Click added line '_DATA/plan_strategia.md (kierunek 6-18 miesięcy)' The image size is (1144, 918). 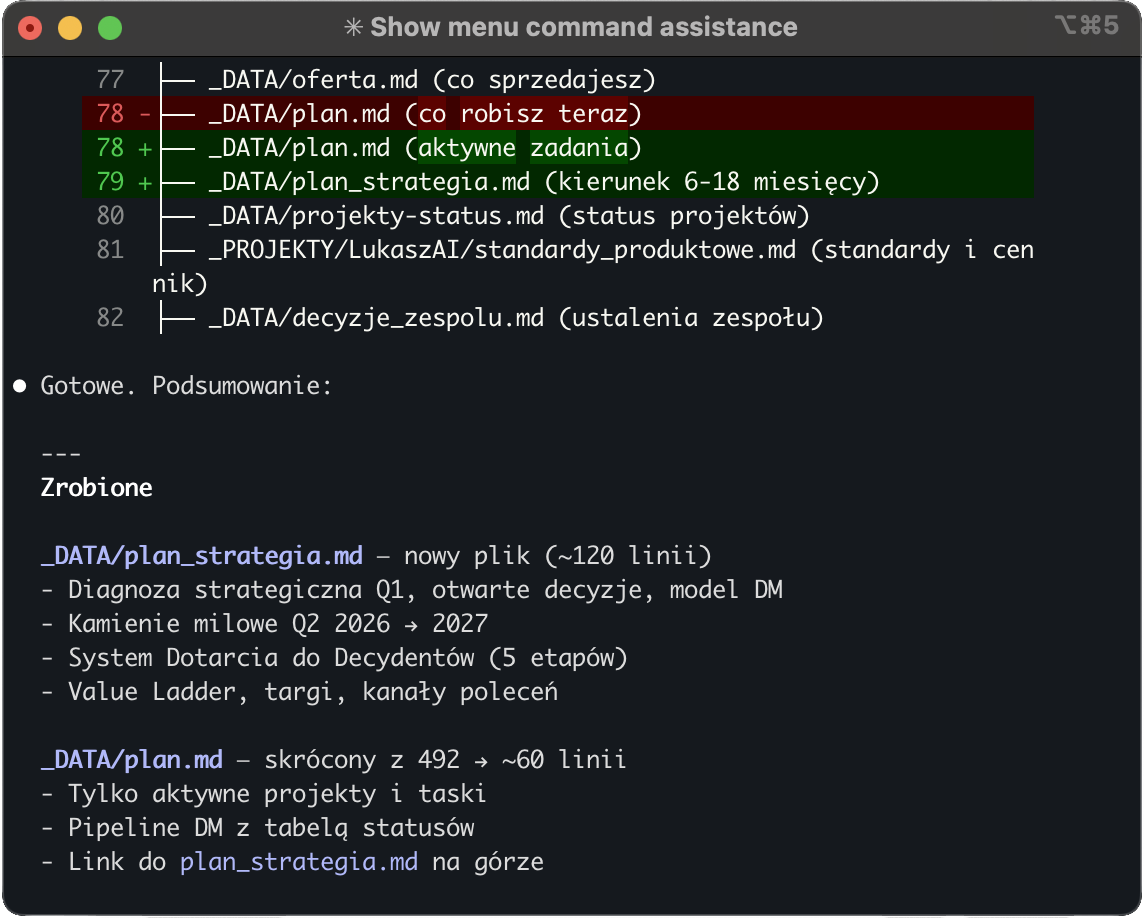point(544,182)
